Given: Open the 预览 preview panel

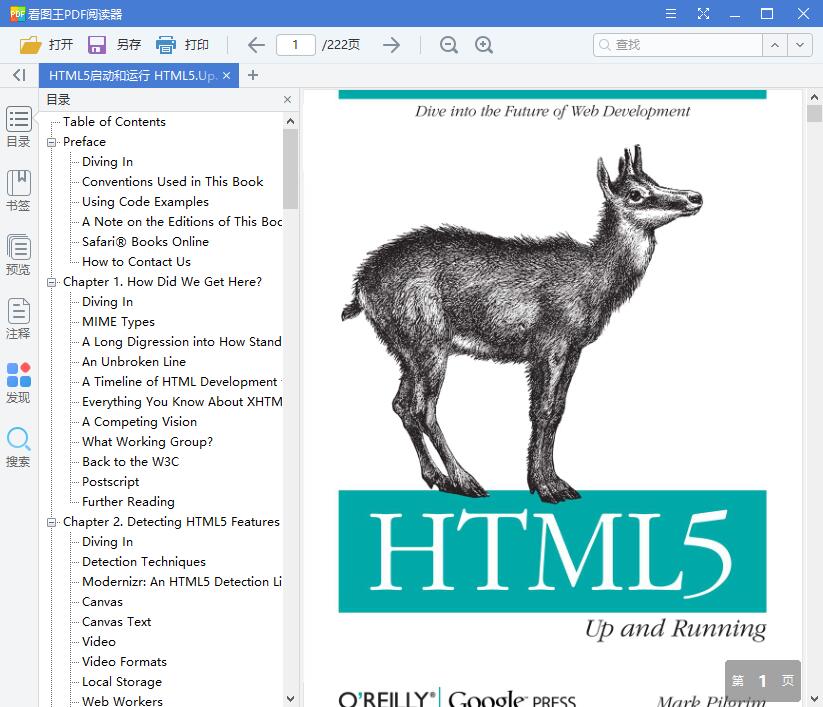Looking at the screenshot, I should pos(18,253).
